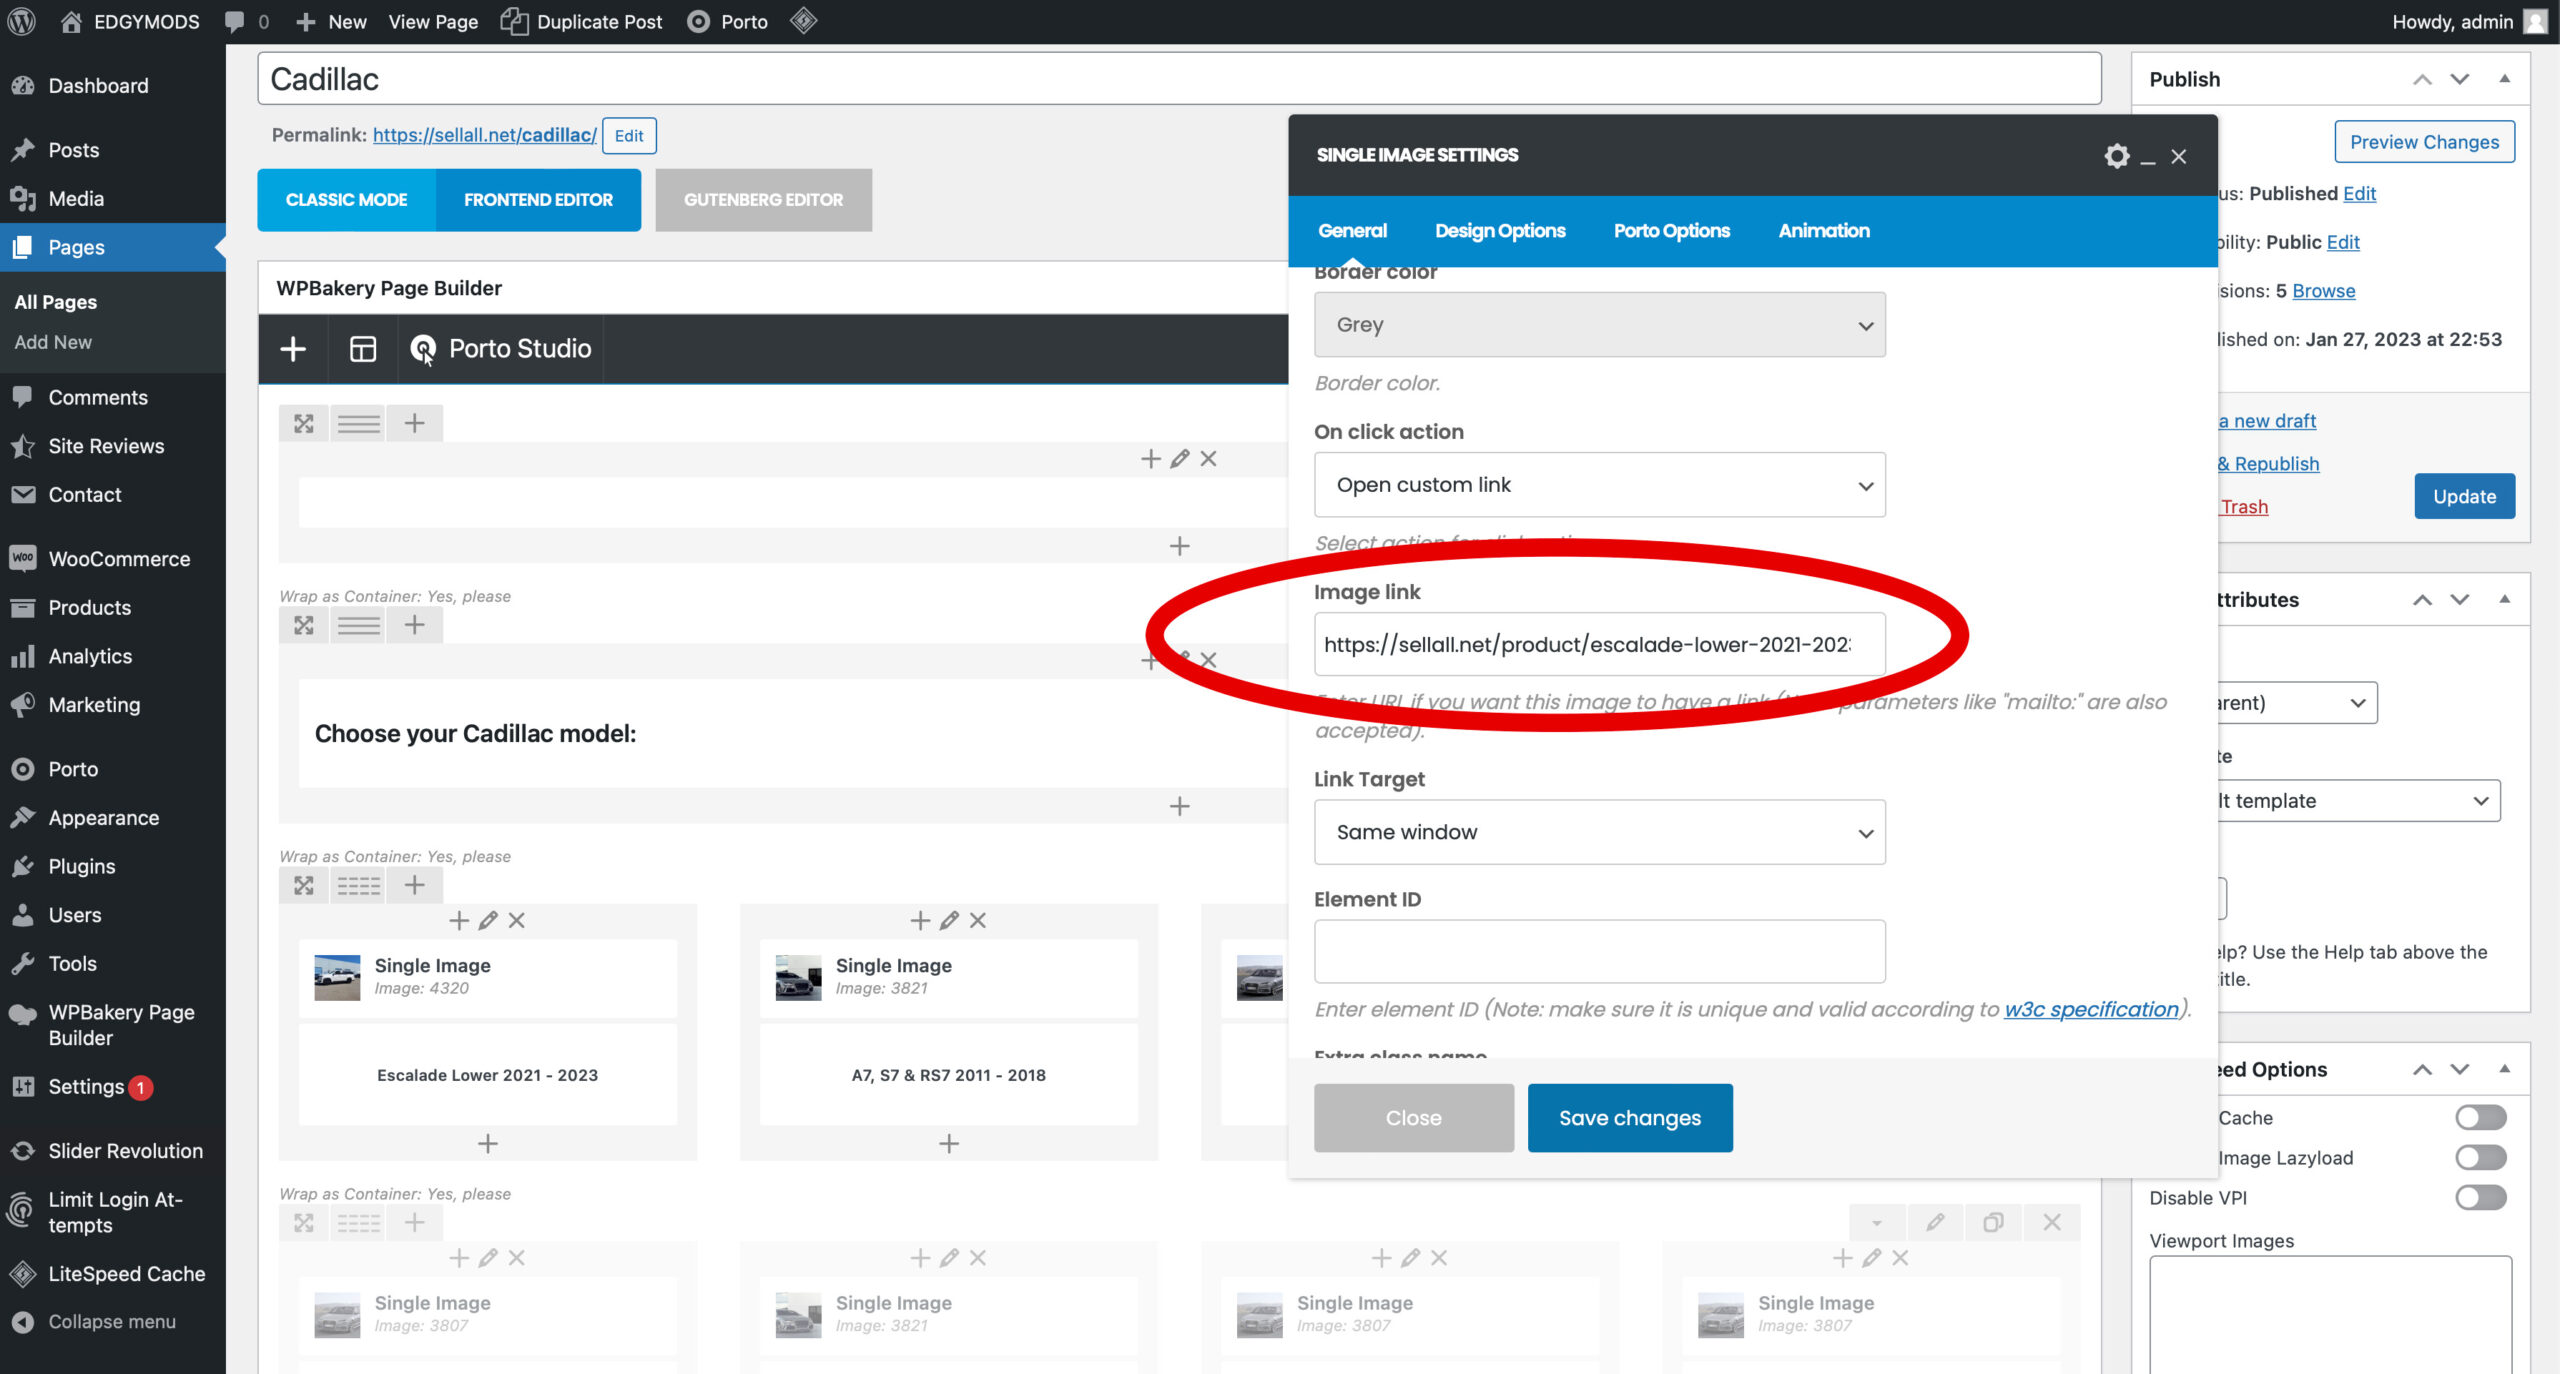Click the Porto diamond icon in admin bar

pyautogui.click(x=803, y=20)
